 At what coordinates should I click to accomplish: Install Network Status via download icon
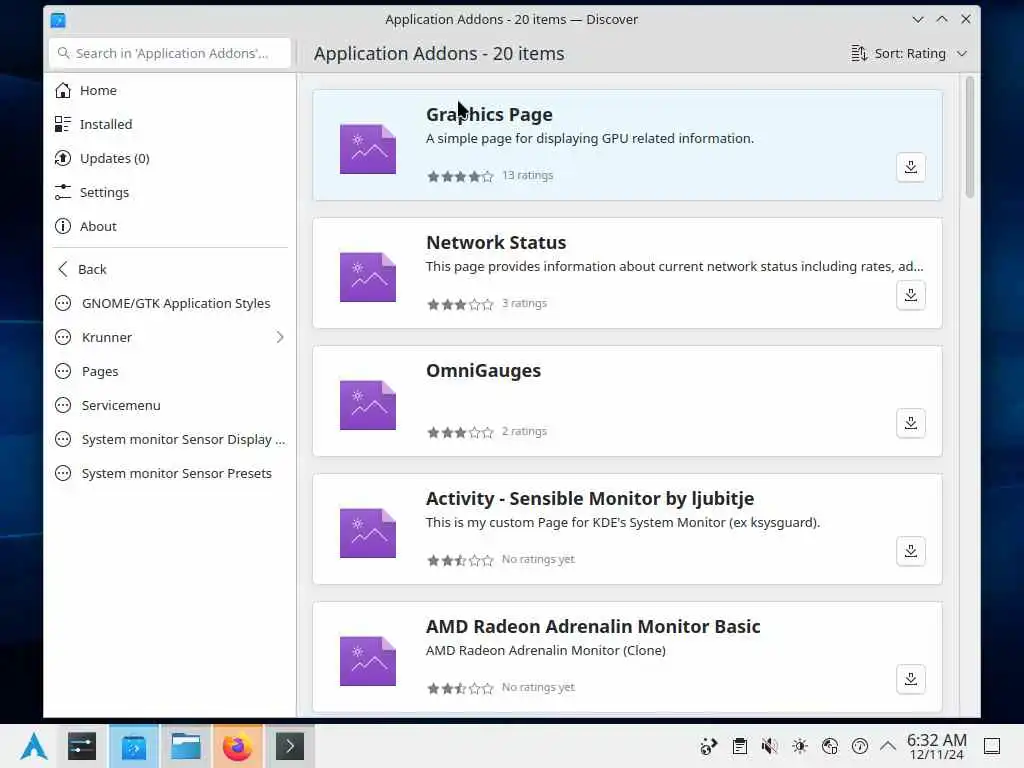[x=910, y=295]
